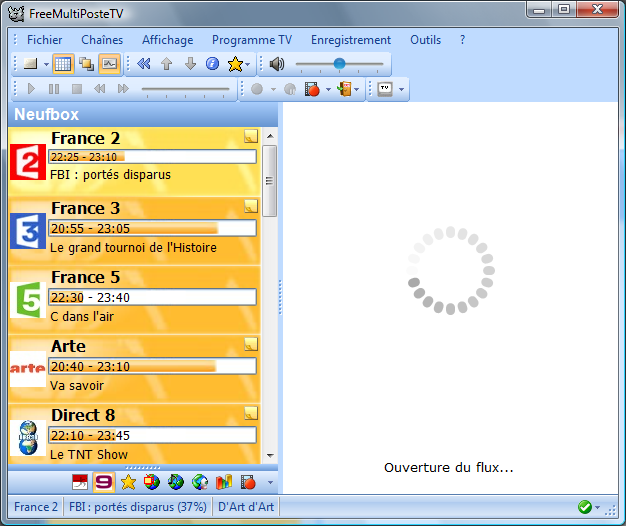Go to previous channel with double-arrow icon
The image size is (626, 526).
[x=144, y=64]
